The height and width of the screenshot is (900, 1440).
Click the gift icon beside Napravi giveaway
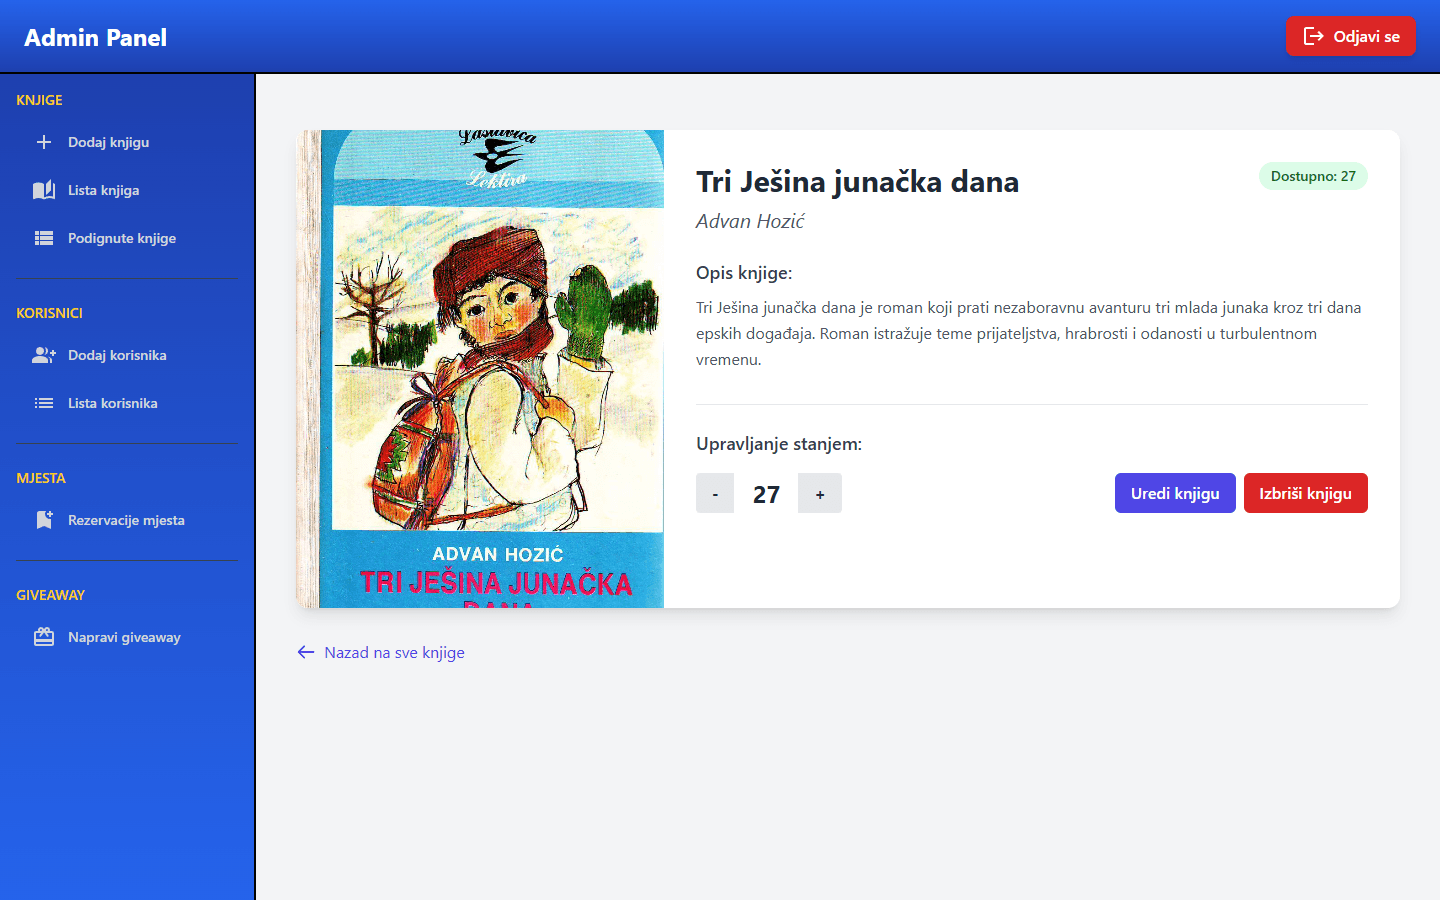(44, 637)
